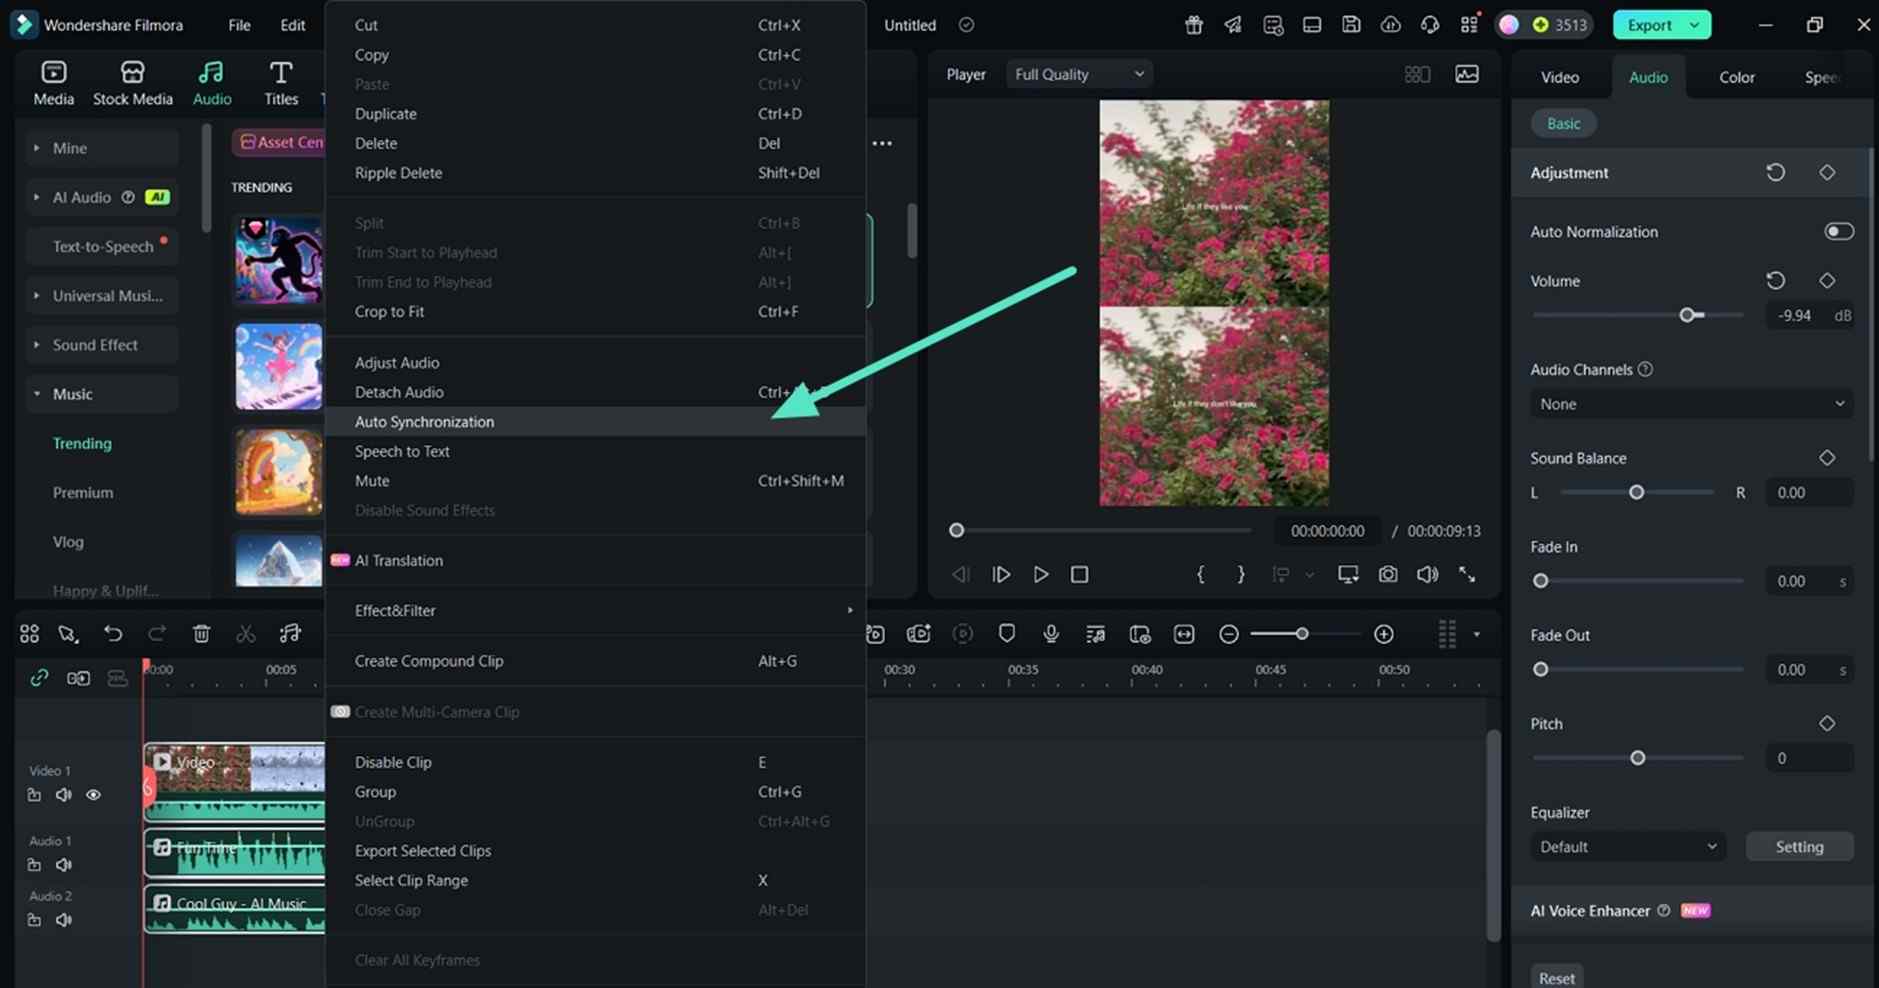Add Pitch keyframe diamond icon

click(x=1827, y=723)
